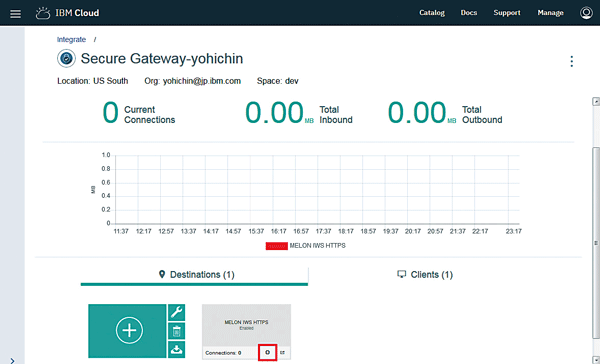Open the Support menu item
The width and height of the screenshot is (600, 364).
click(x=507, y=13)
